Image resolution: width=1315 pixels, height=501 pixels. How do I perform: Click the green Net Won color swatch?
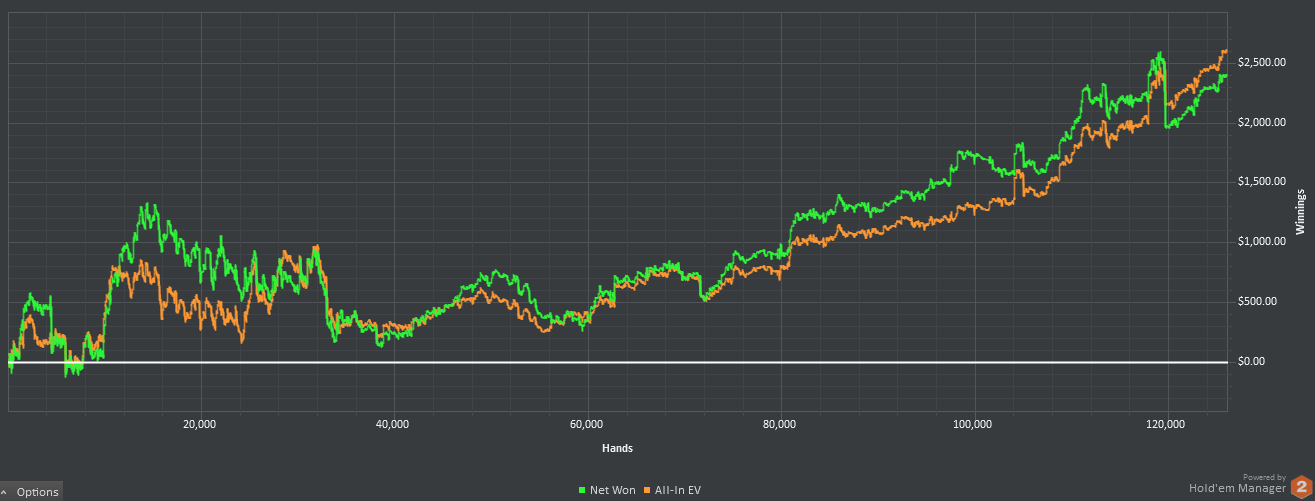pos(582,490)
